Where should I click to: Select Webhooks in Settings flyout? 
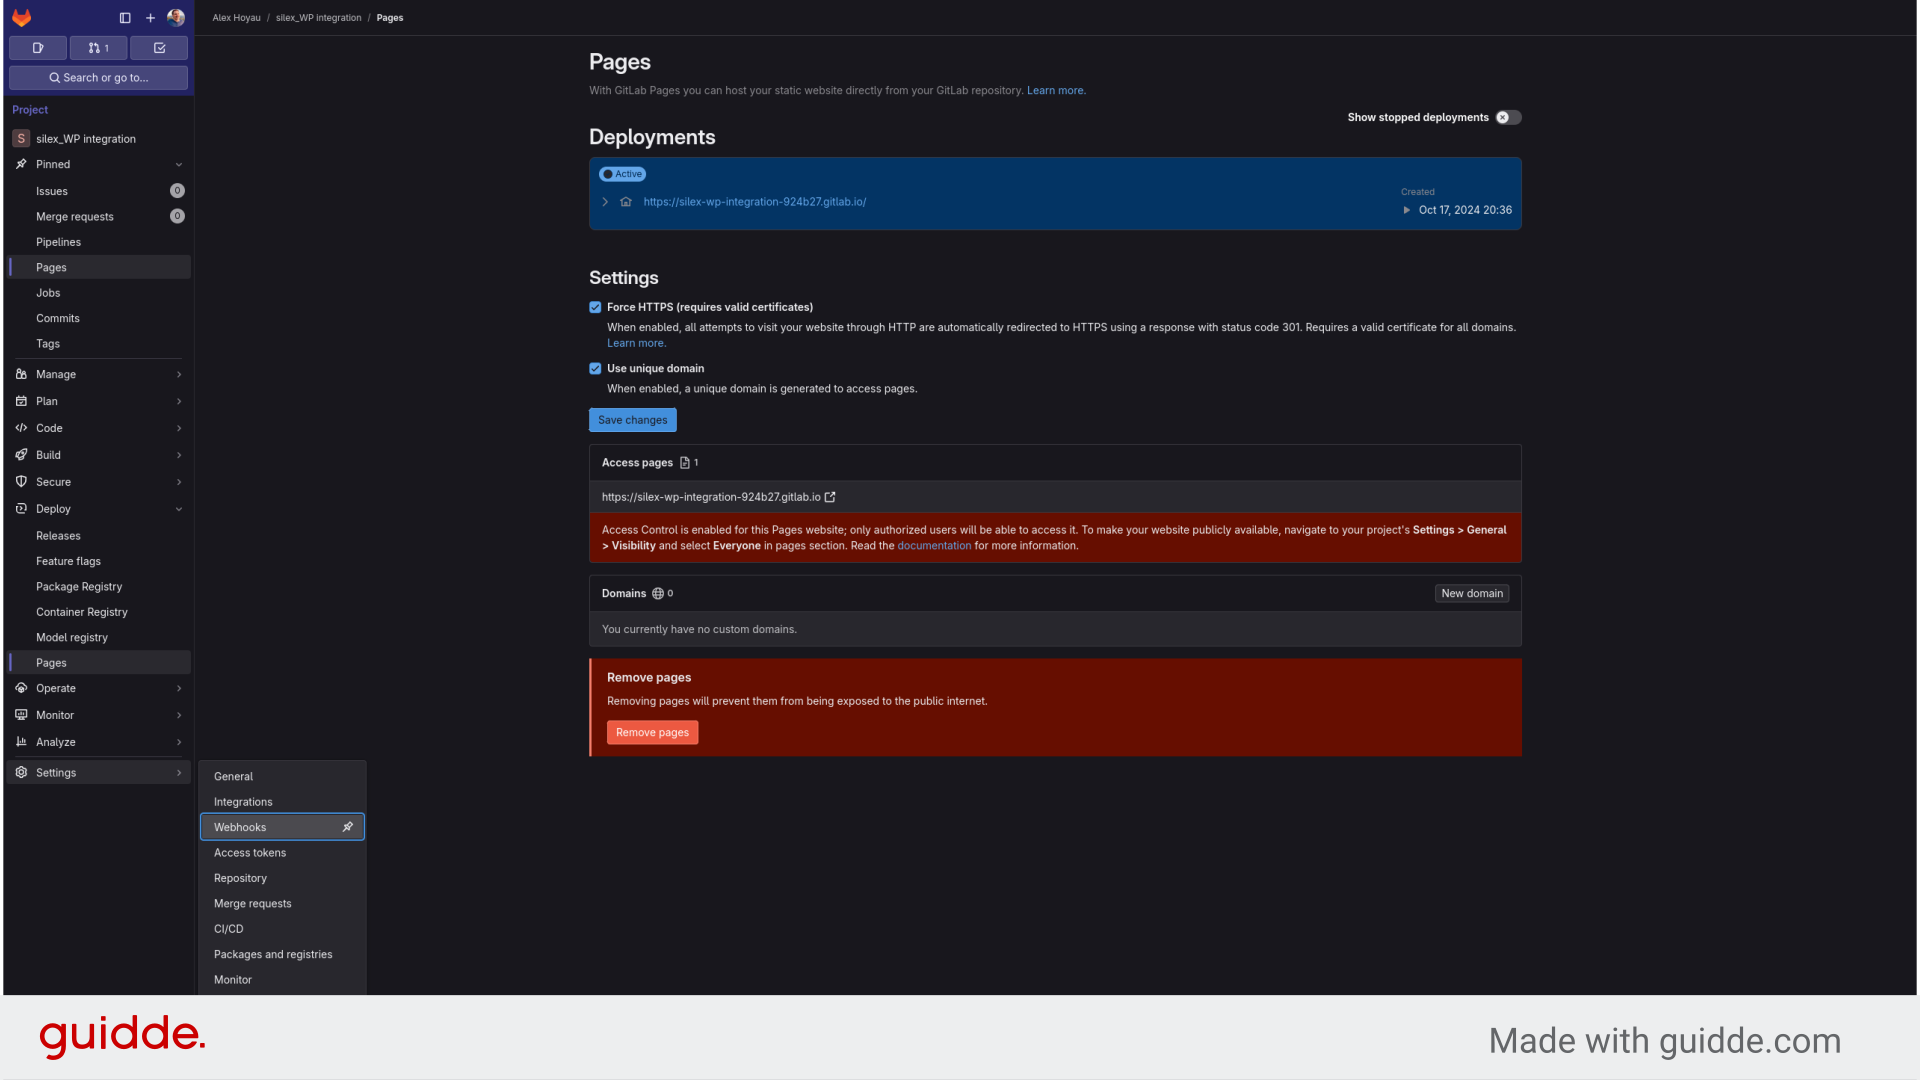coord(282,827)
